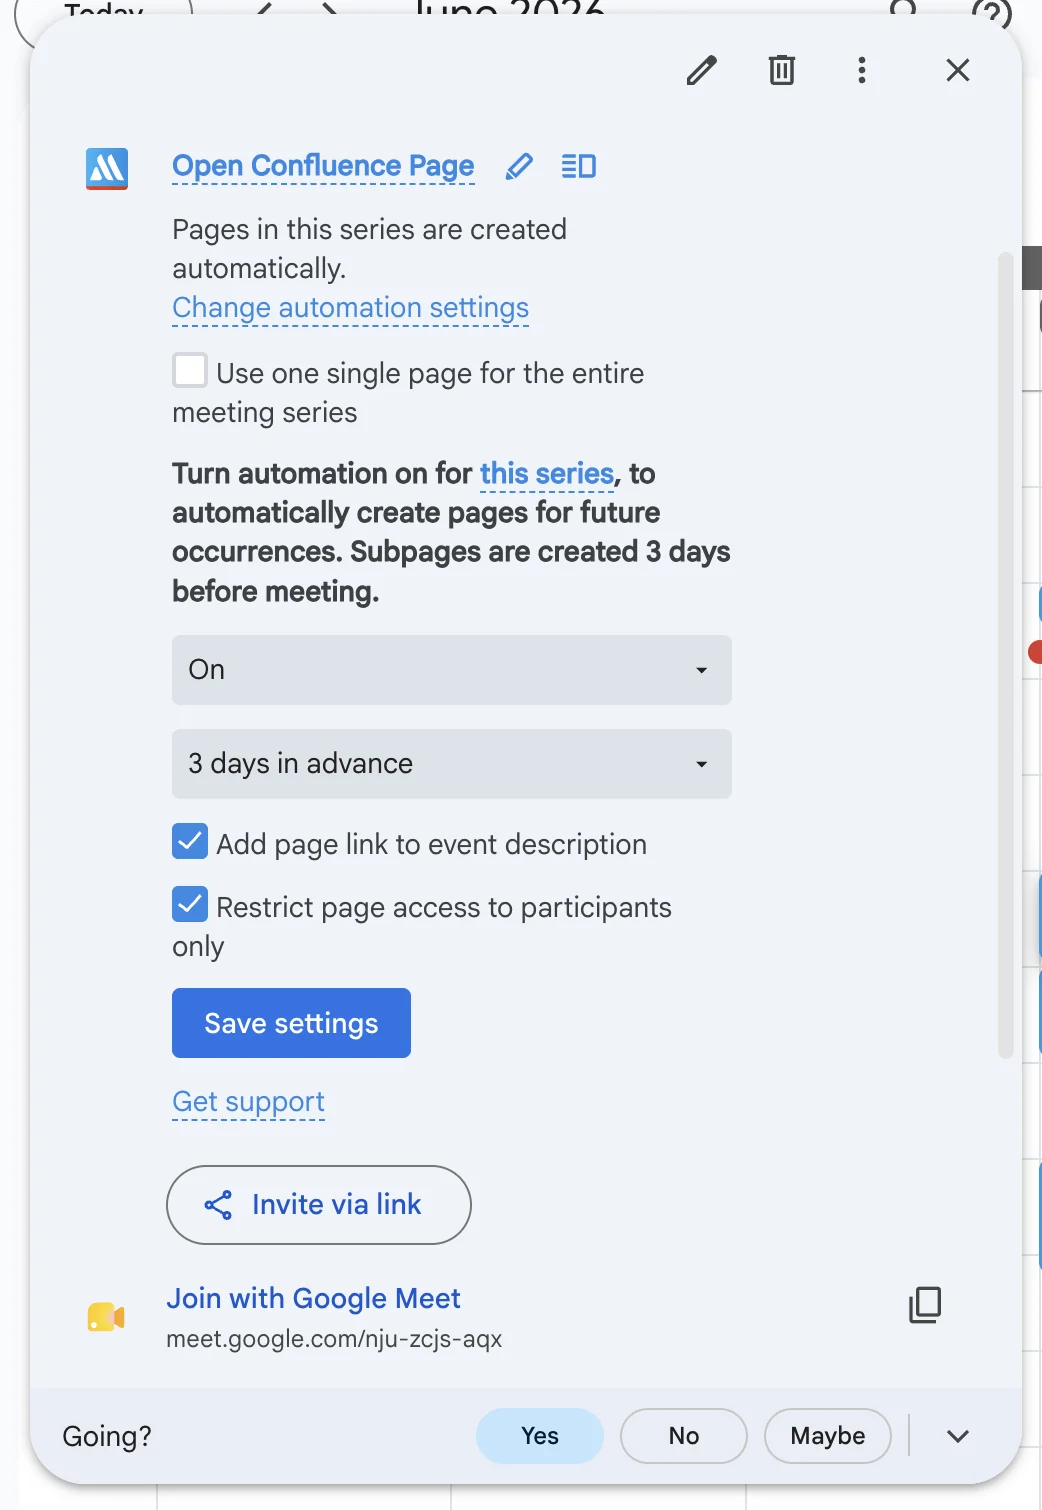Screen dimensions: 1042x1510
Task: Click the edit event pencil icon
Action: point(701,70)
